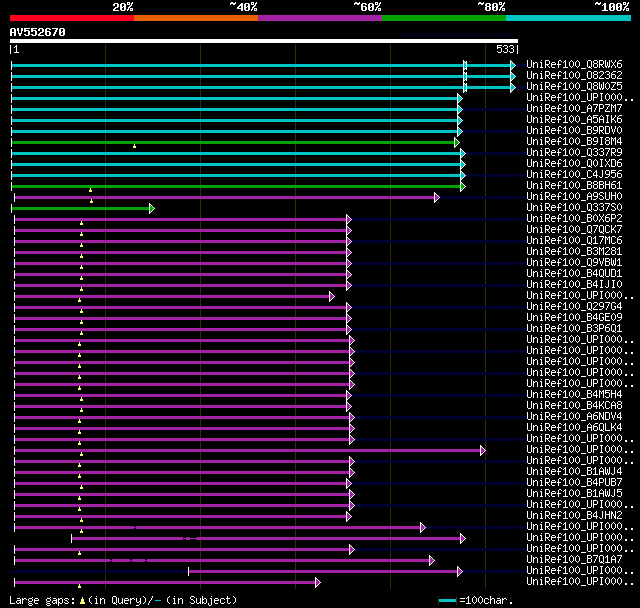
Task: Click the UniRef100_Q17MC6 hit name
Action: (x=574, y=241)
